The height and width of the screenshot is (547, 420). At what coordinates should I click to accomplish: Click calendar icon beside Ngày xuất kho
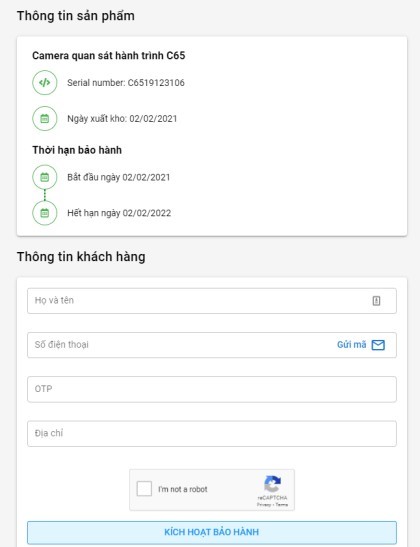pyautogui.click(x=45, y=119)
